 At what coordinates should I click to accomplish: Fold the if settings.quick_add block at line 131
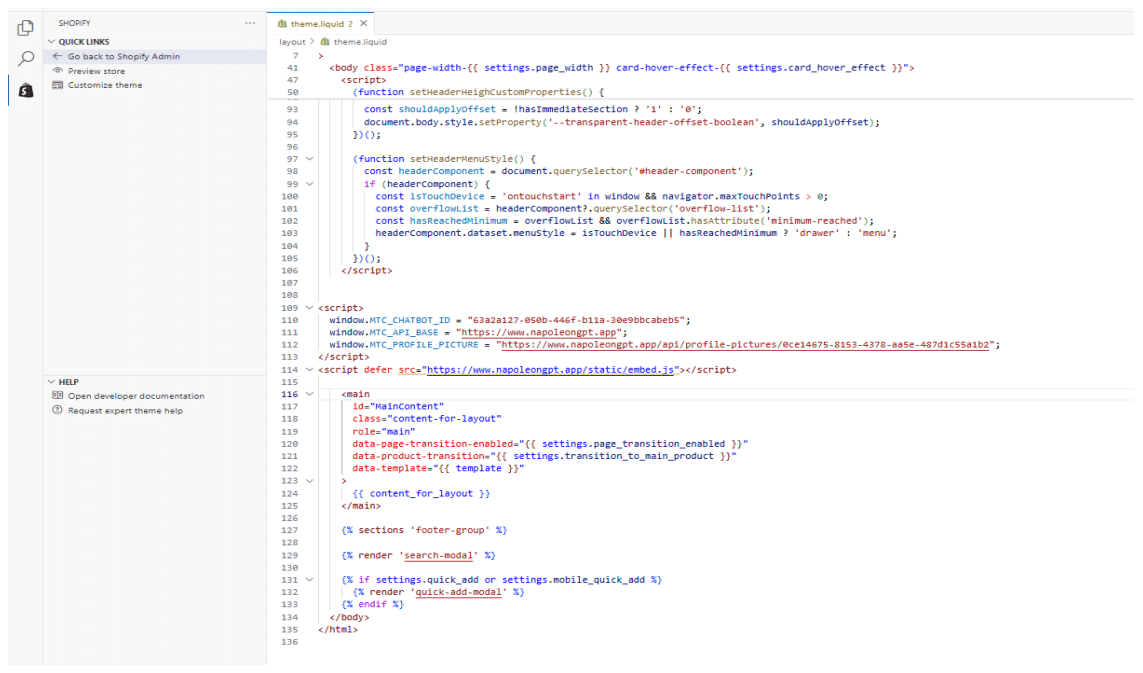coord(309,580)
